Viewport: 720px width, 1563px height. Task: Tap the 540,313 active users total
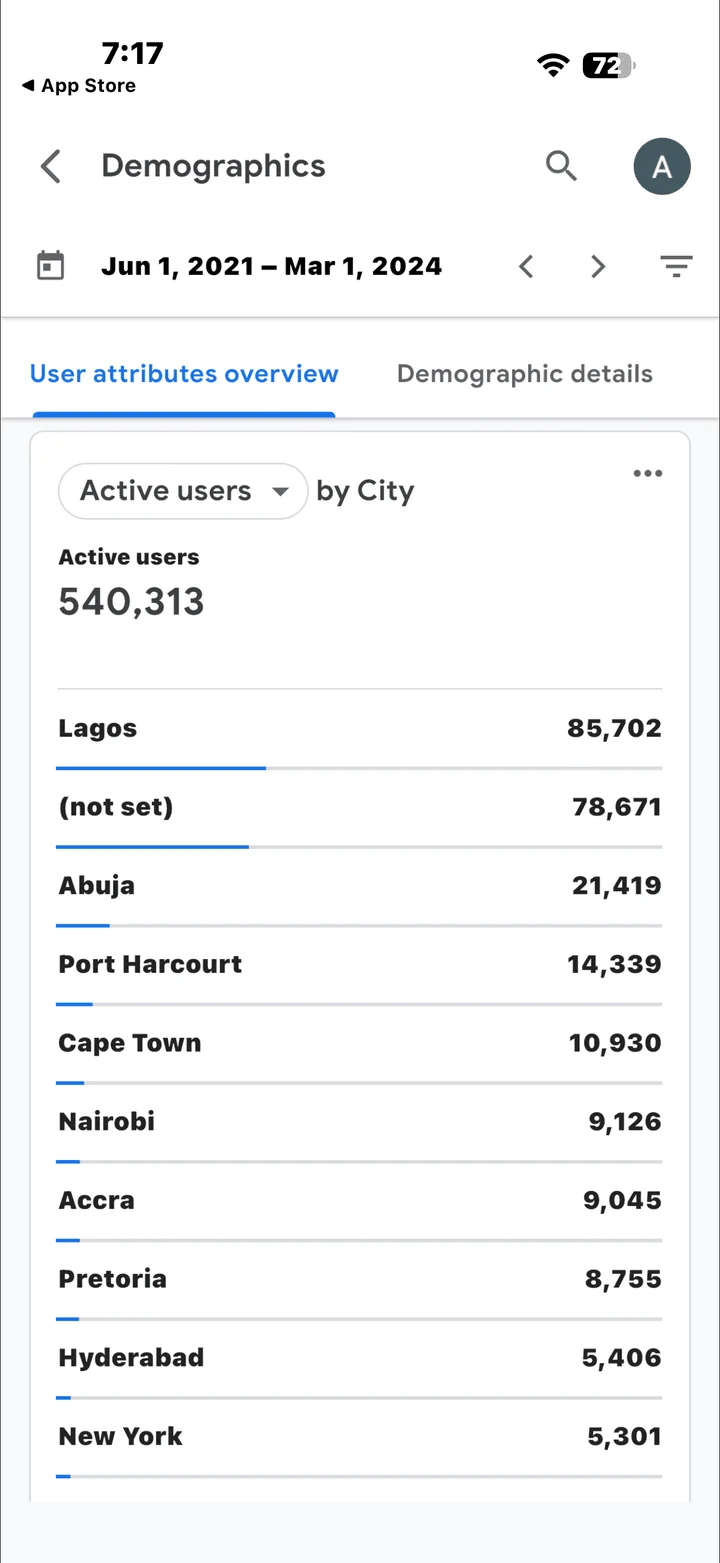coord(131,602)
